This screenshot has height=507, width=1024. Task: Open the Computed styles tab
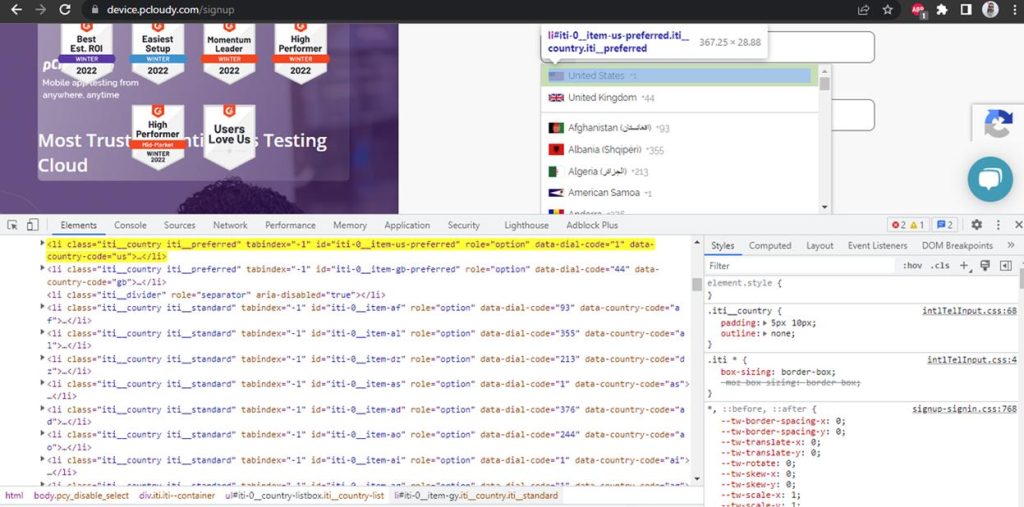point(770,245)
